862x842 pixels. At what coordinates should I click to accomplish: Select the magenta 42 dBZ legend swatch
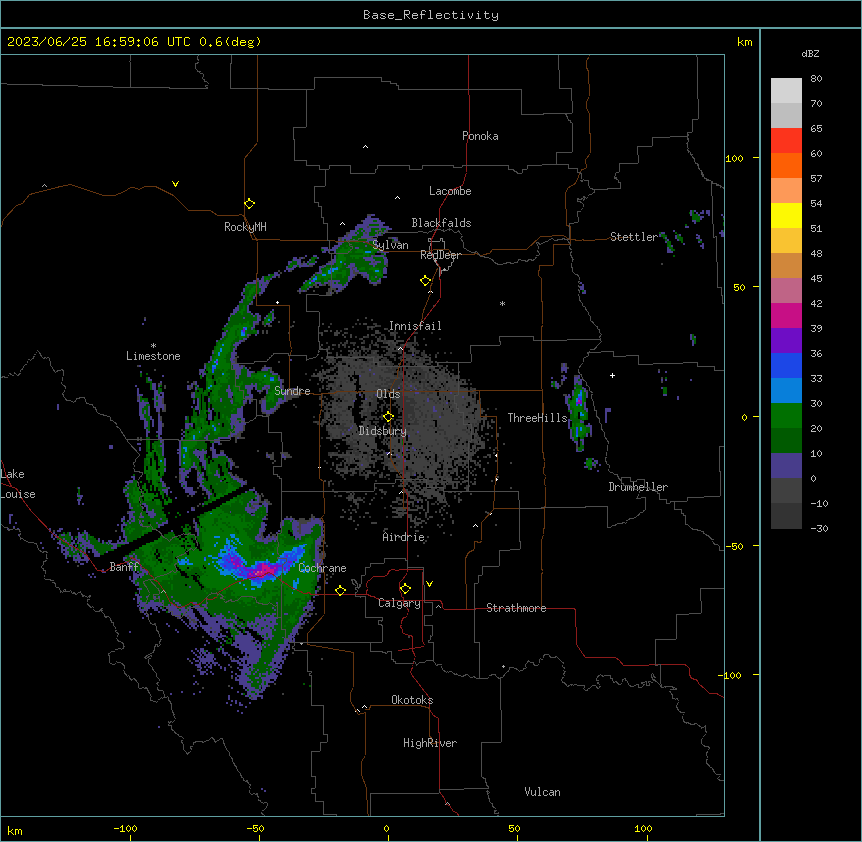[x=786, y=315]
